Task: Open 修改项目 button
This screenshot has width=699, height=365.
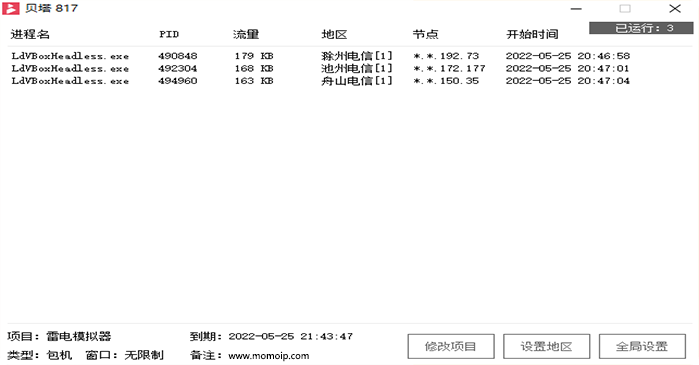Action: [x=451, y=346]
